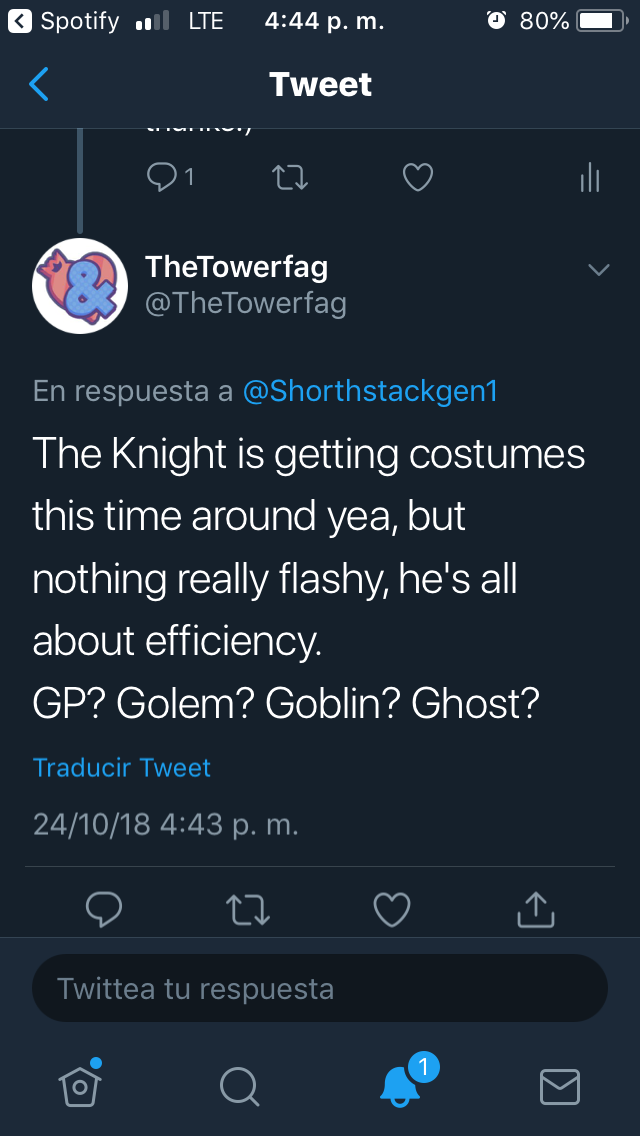Expand the tweet options chevron menu
Viewport: 640px width, 1136px height.
[x=598, y=270]
